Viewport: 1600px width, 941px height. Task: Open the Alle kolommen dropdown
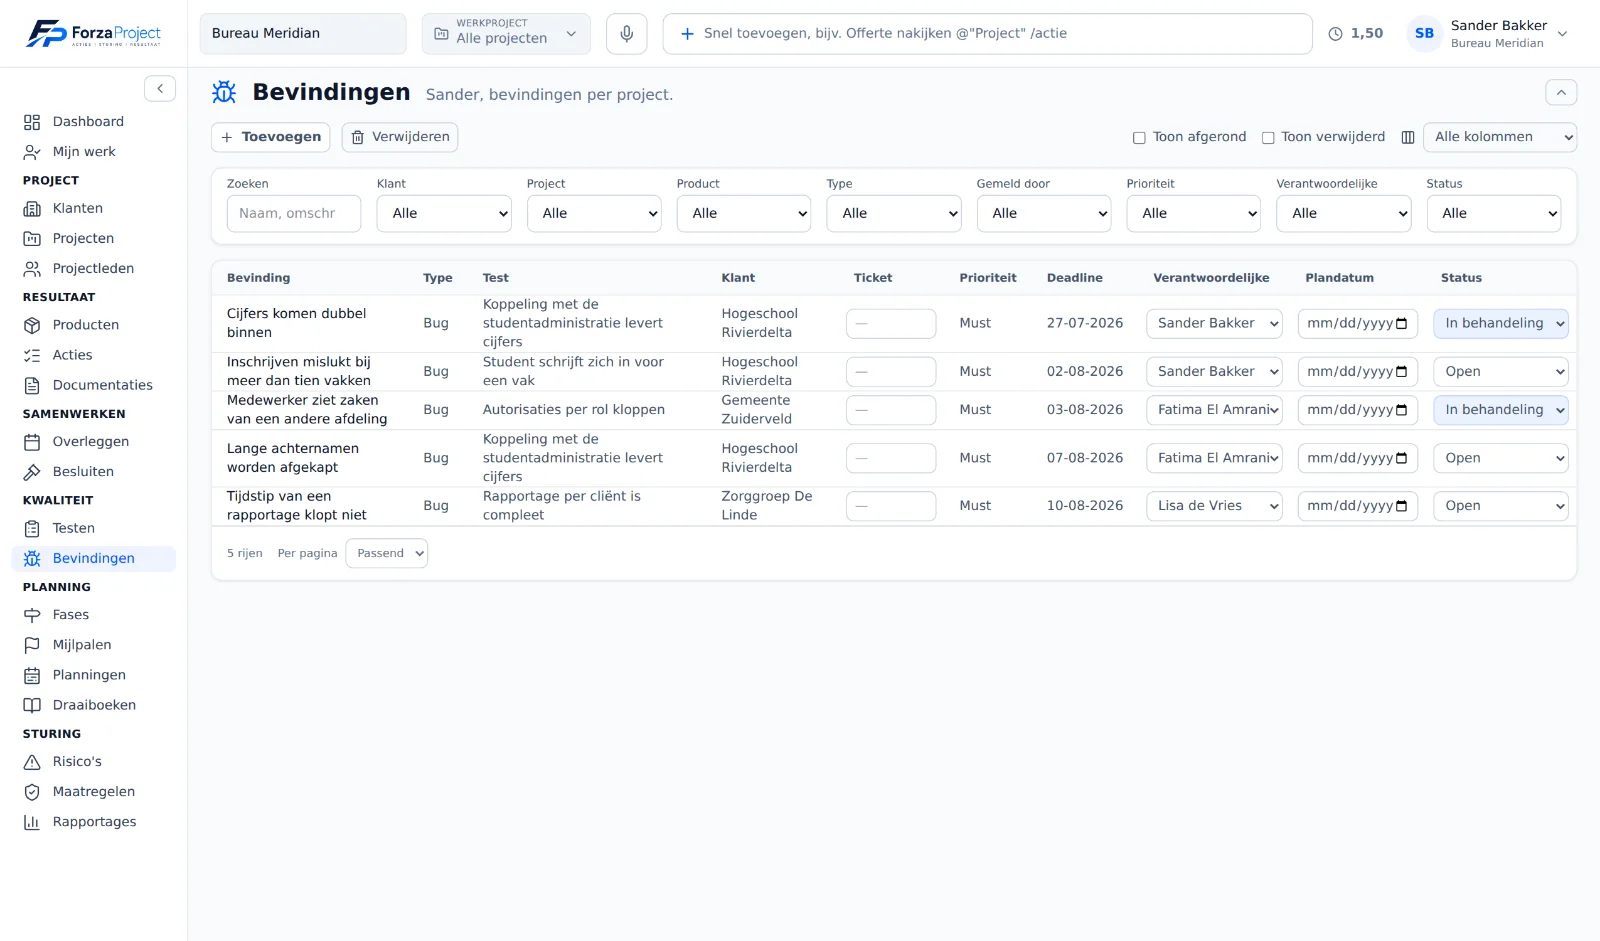coord(1500,137)
